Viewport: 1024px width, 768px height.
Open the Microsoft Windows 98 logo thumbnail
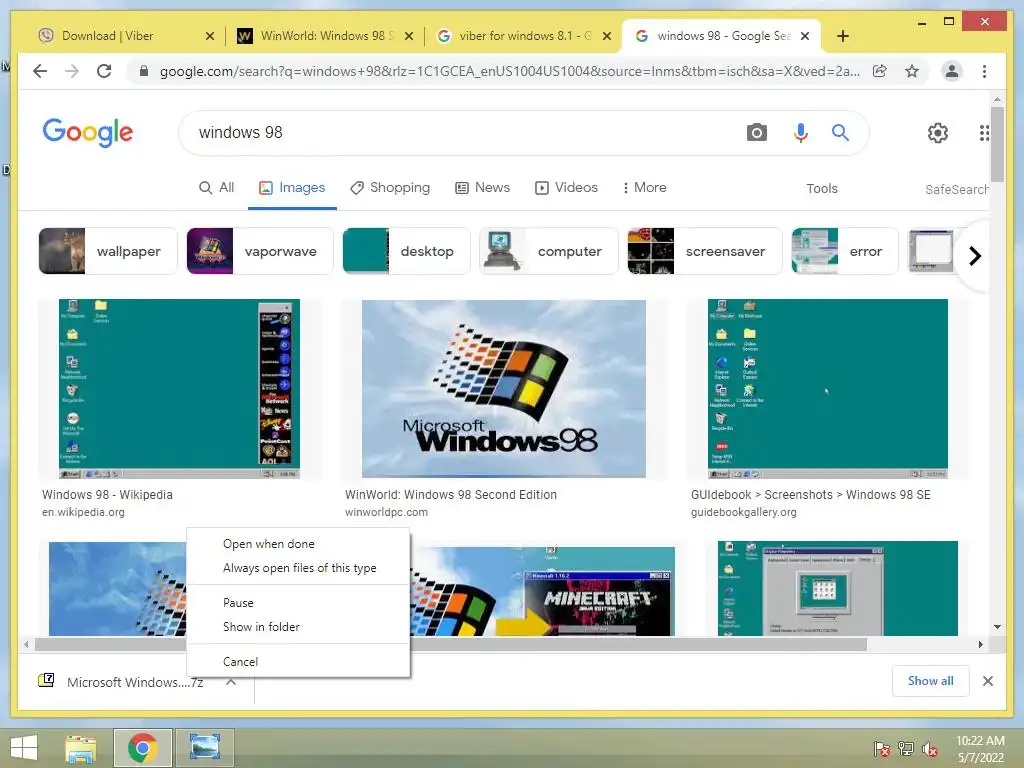504,389
